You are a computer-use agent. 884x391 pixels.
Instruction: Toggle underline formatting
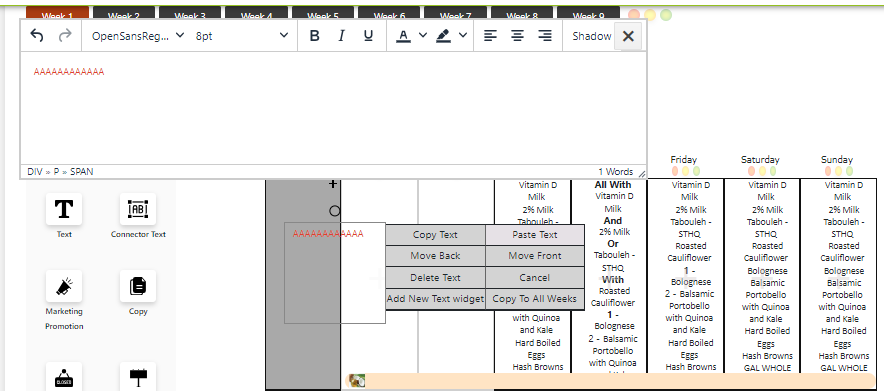[x=368, y=36]
